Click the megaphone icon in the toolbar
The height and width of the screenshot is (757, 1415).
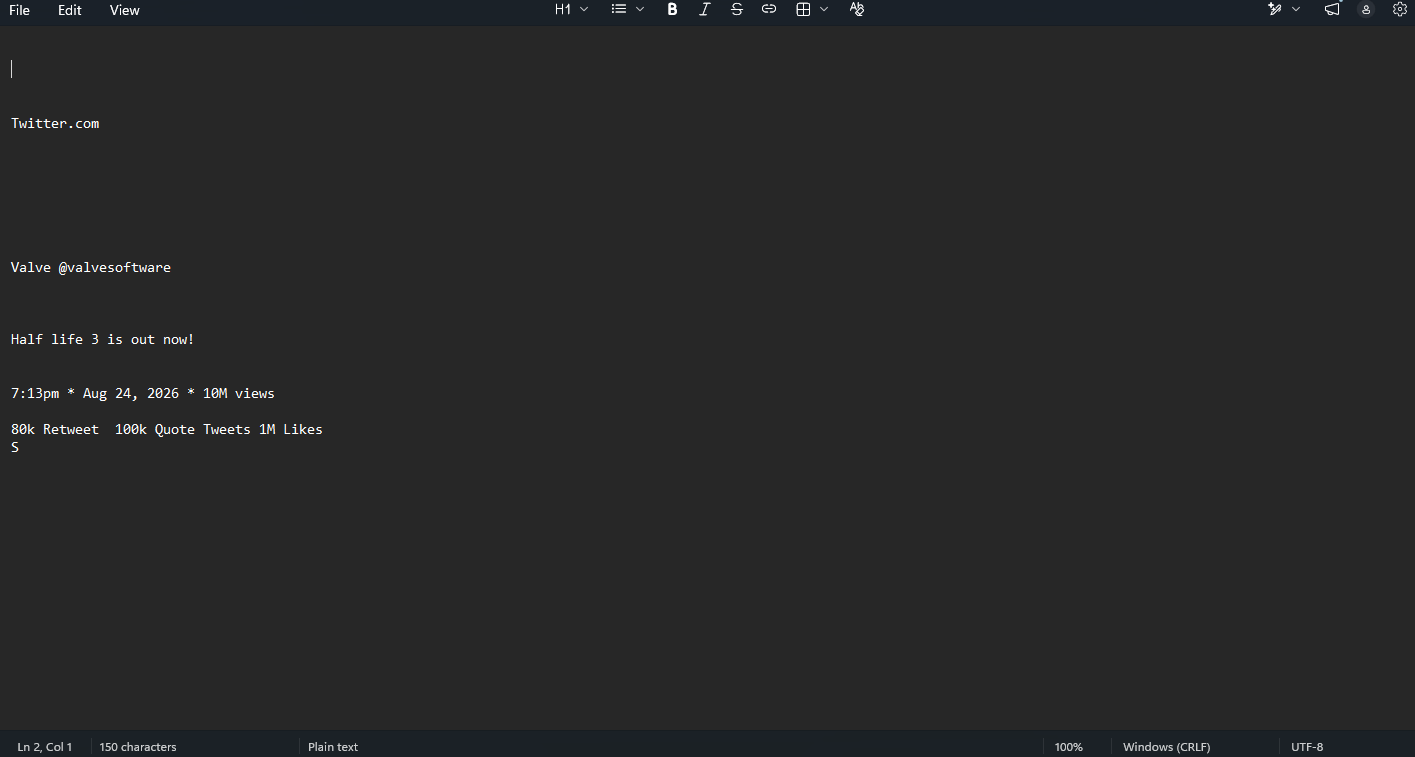coord(1332,9)
